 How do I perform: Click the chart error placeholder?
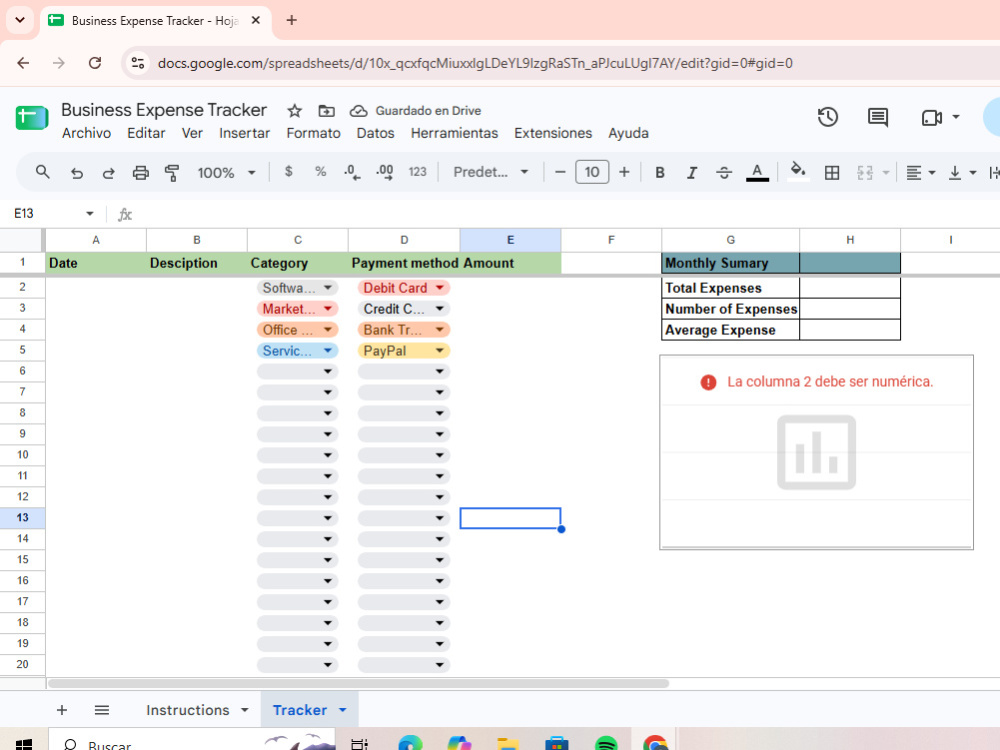pyautogui.click(x=816, y=452)
